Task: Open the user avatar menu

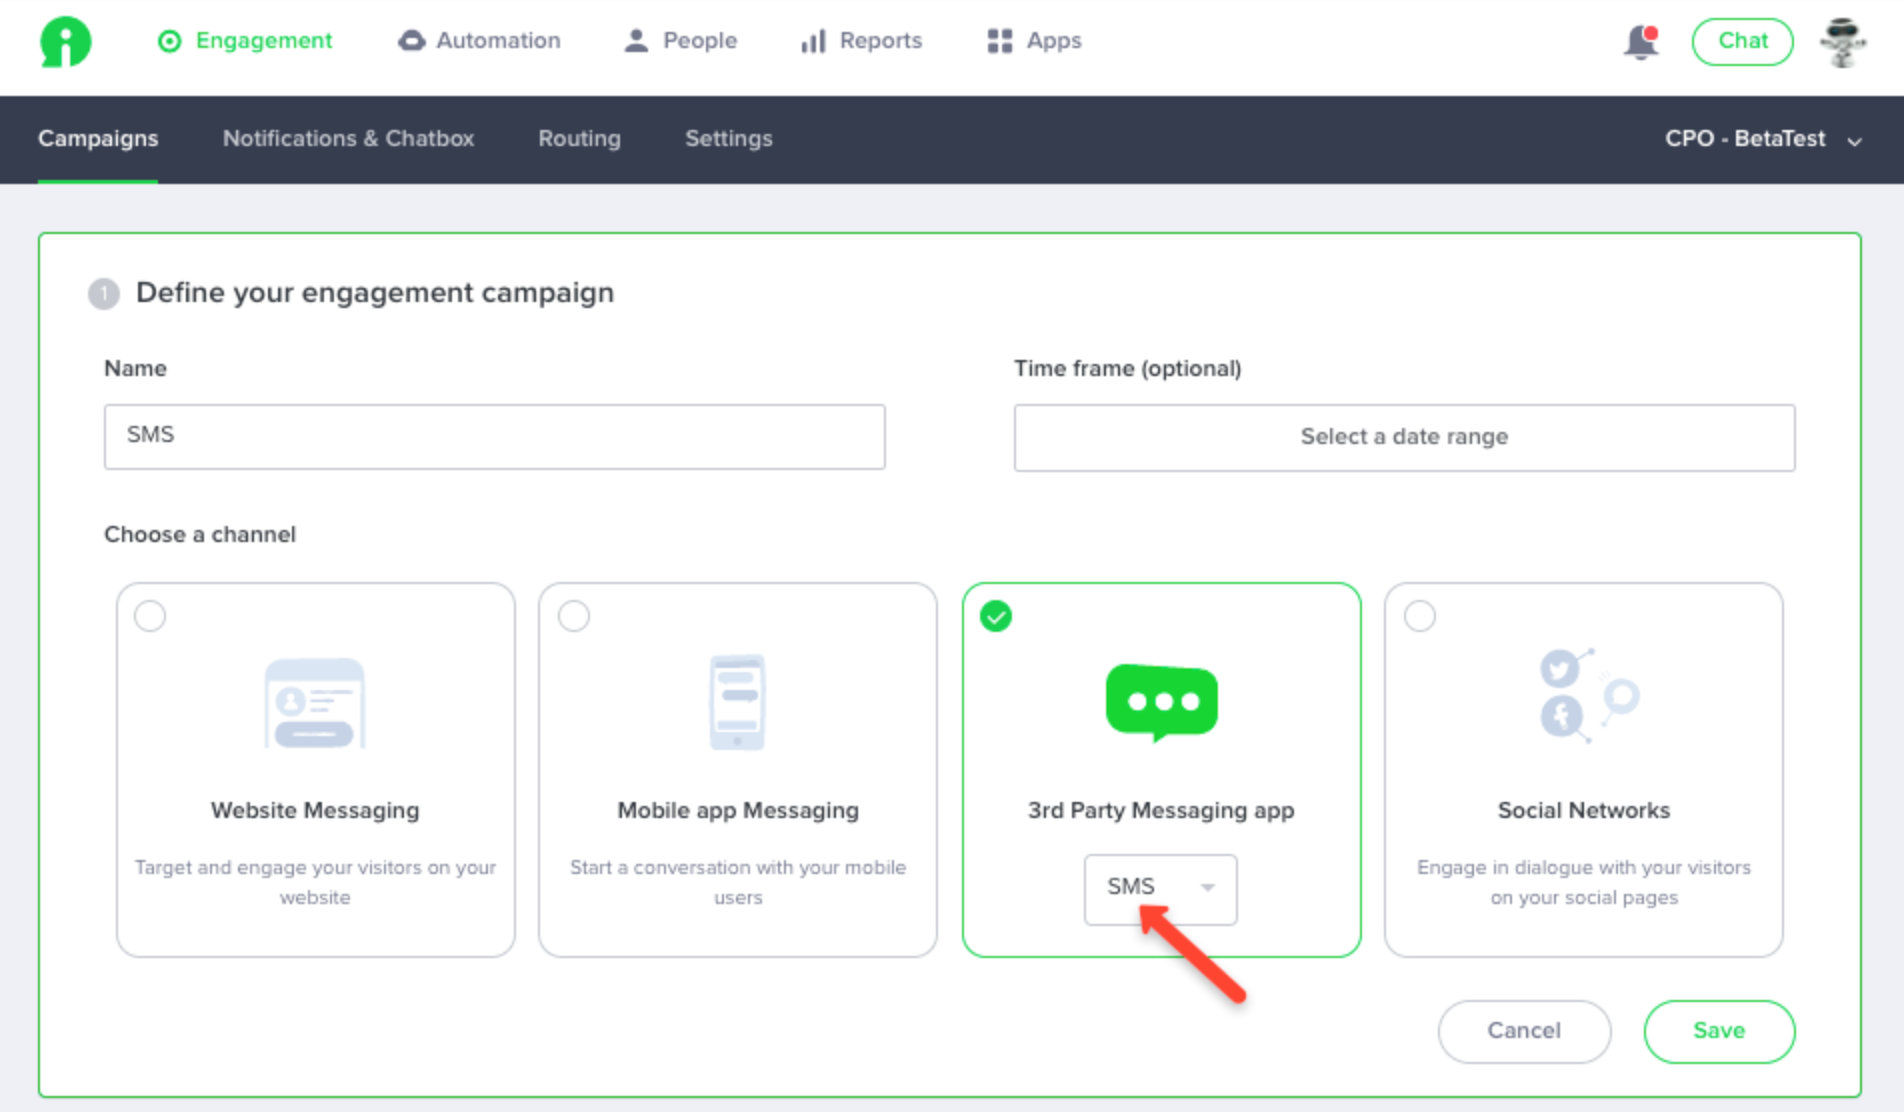Action: coord(1842,42)
